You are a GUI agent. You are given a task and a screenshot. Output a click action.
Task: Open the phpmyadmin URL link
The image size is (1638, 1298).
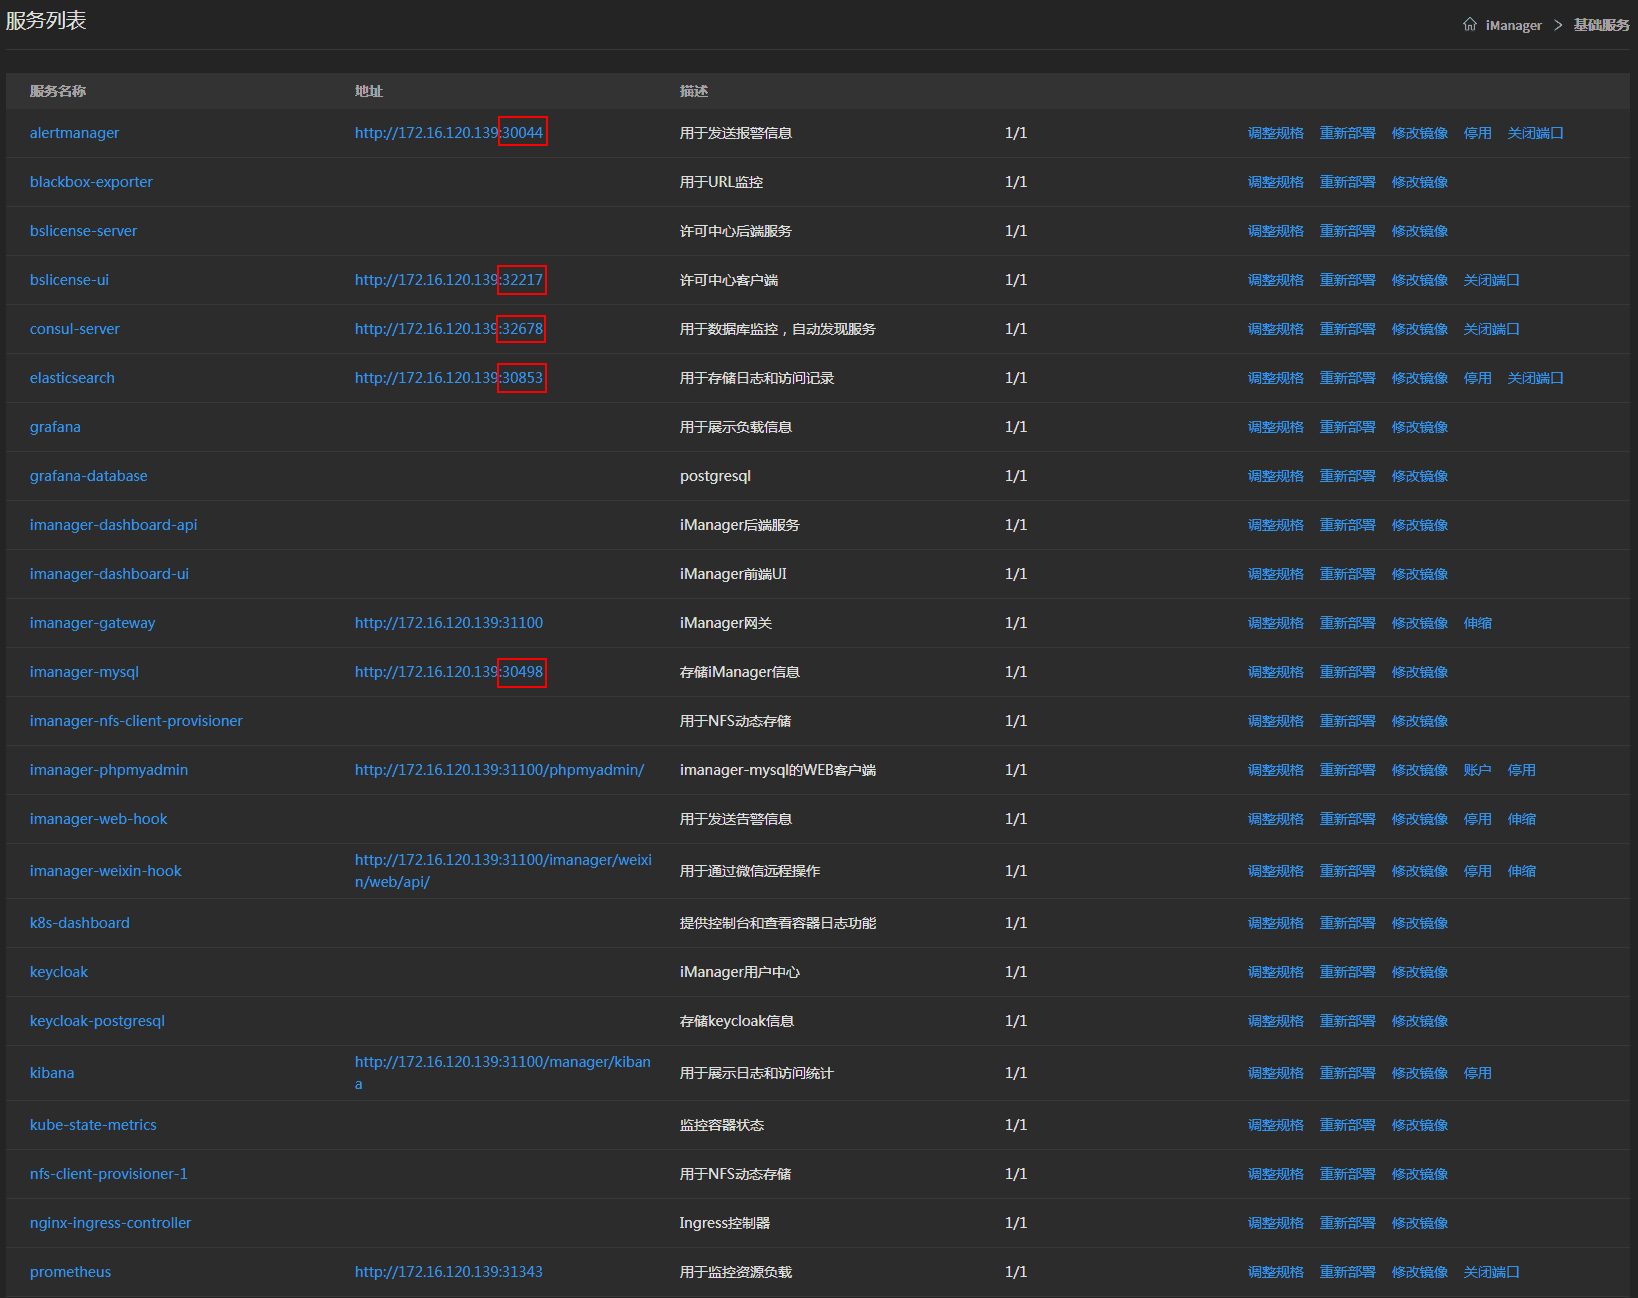[x=499, y=770]
